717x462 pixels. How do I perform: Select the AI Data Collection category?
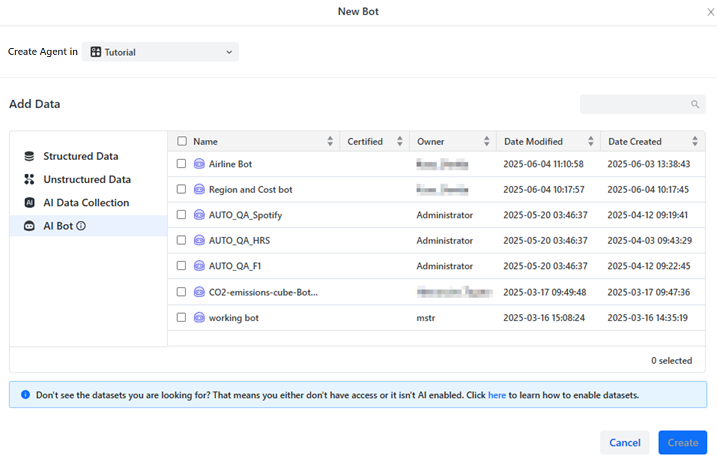pyautogui.click(x=85, y=203)
